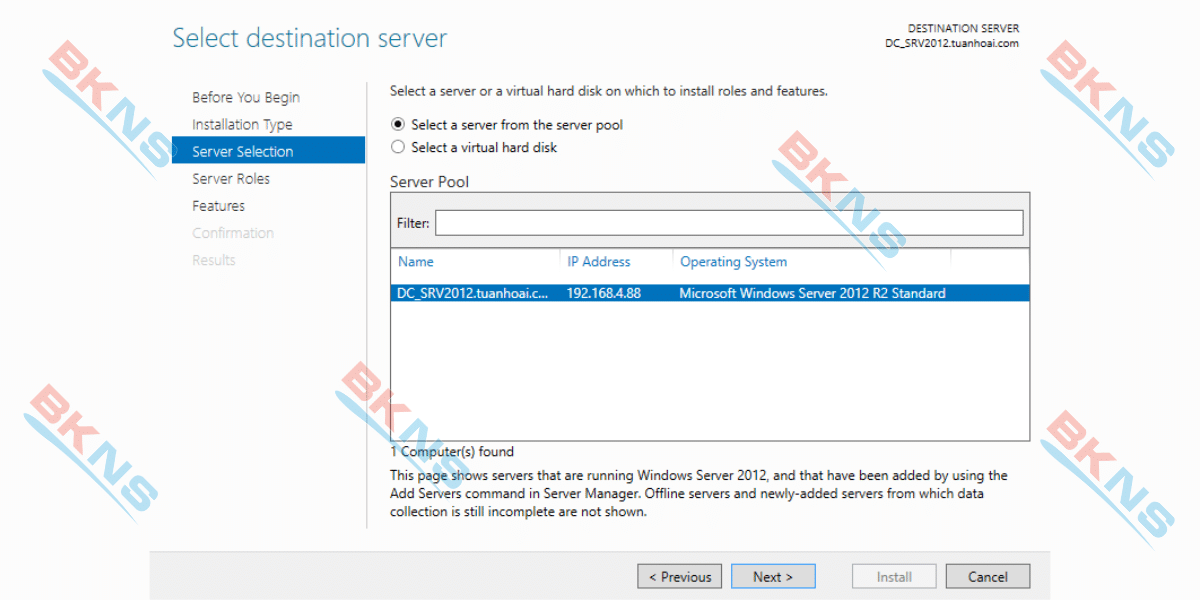The height and width of the screenshot is (600, 1200).
Task: Sort server list by Name column
Action: point(416,262)
